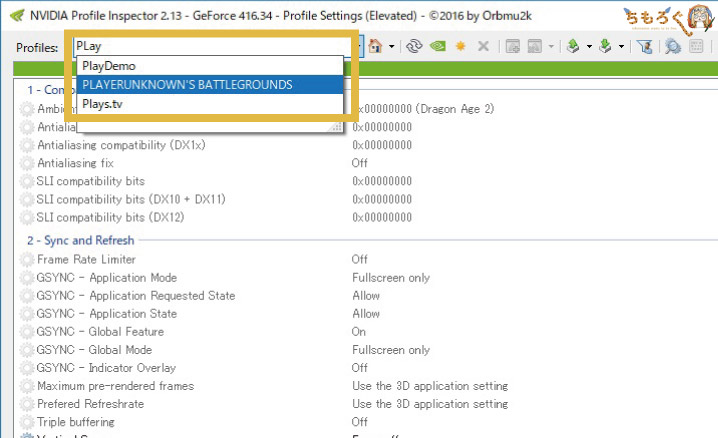This screenshot has height=438, width=718.
Task: Click gear icon beside Maximum pre-rendered frames
Action: click(x=27, y=386)
